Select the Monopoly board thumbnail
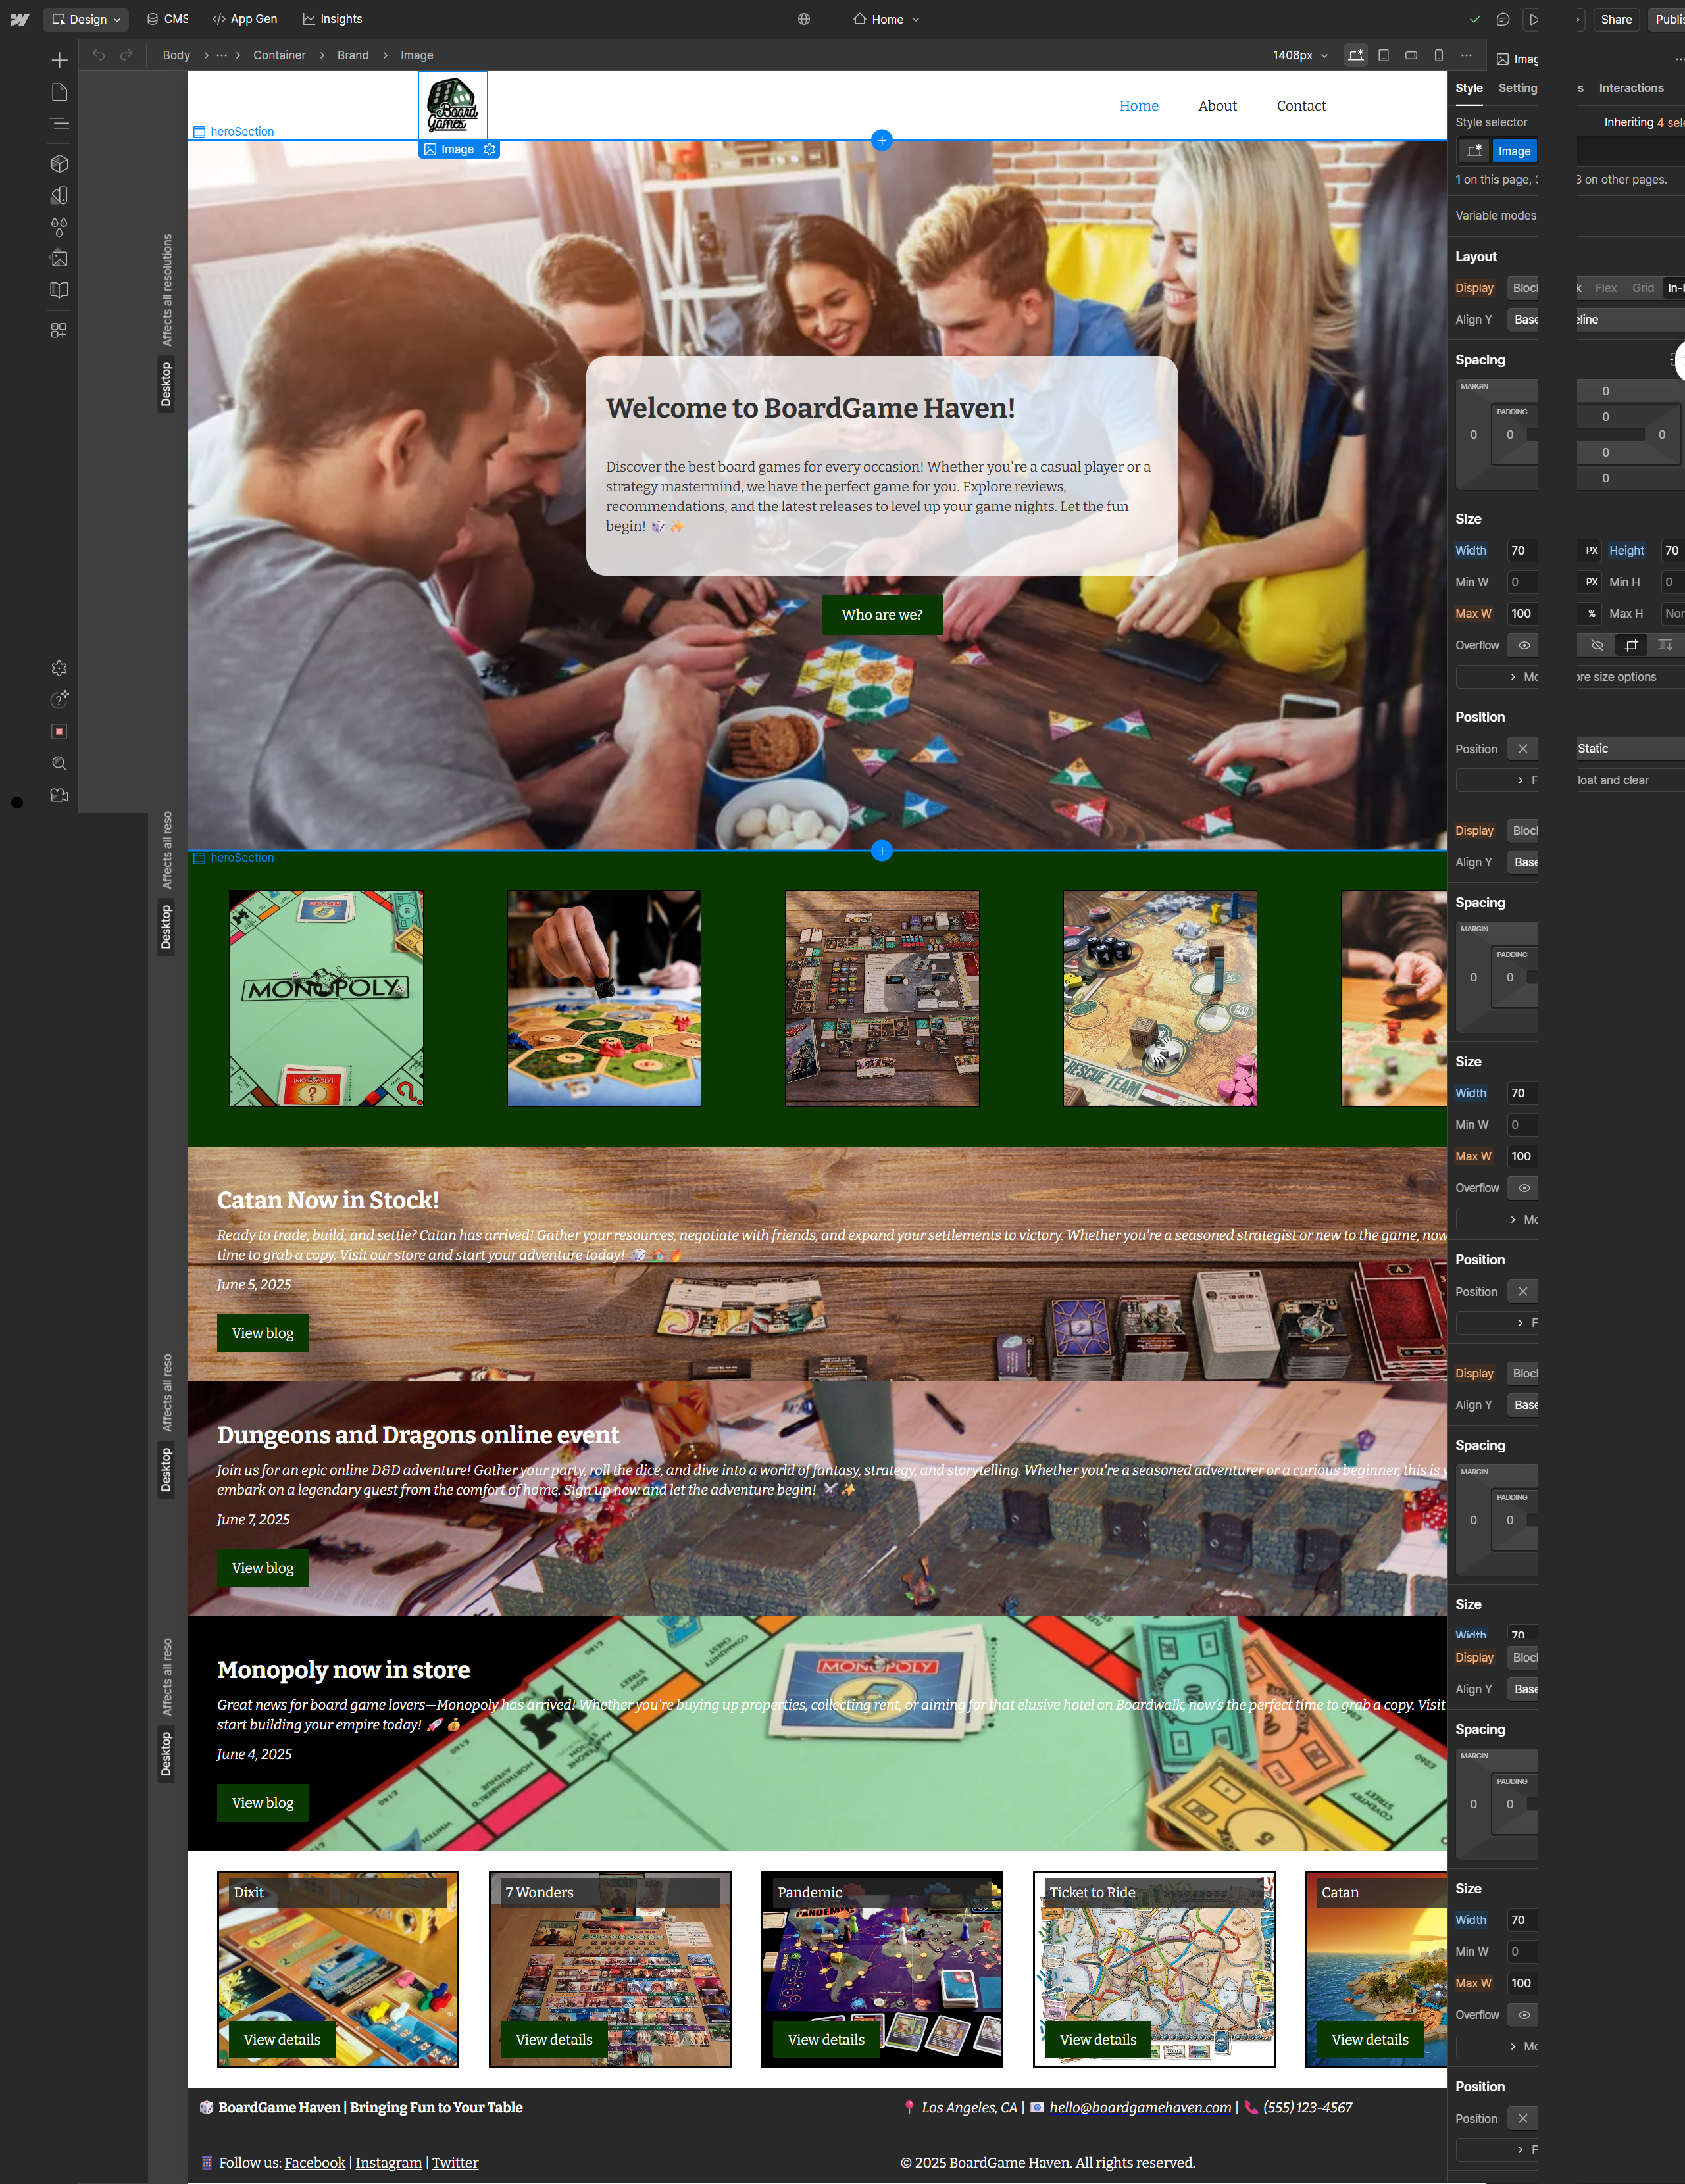This screenshot has width=1685, height=2184. (x=326, y=999)
